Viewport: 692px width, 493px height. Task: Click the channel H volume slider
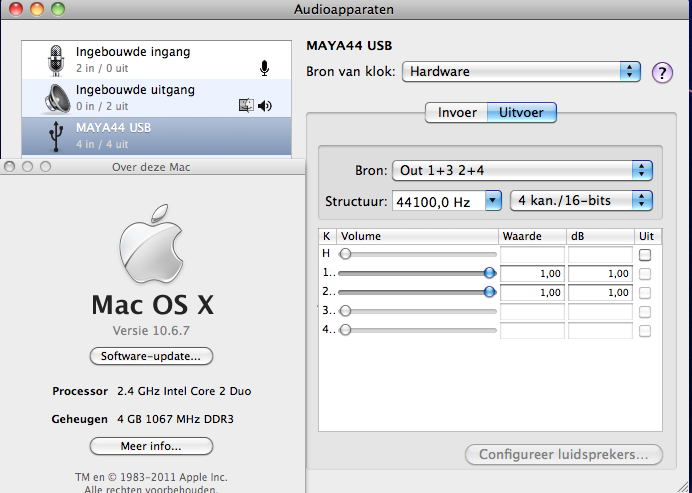click(x=417, y=254)
